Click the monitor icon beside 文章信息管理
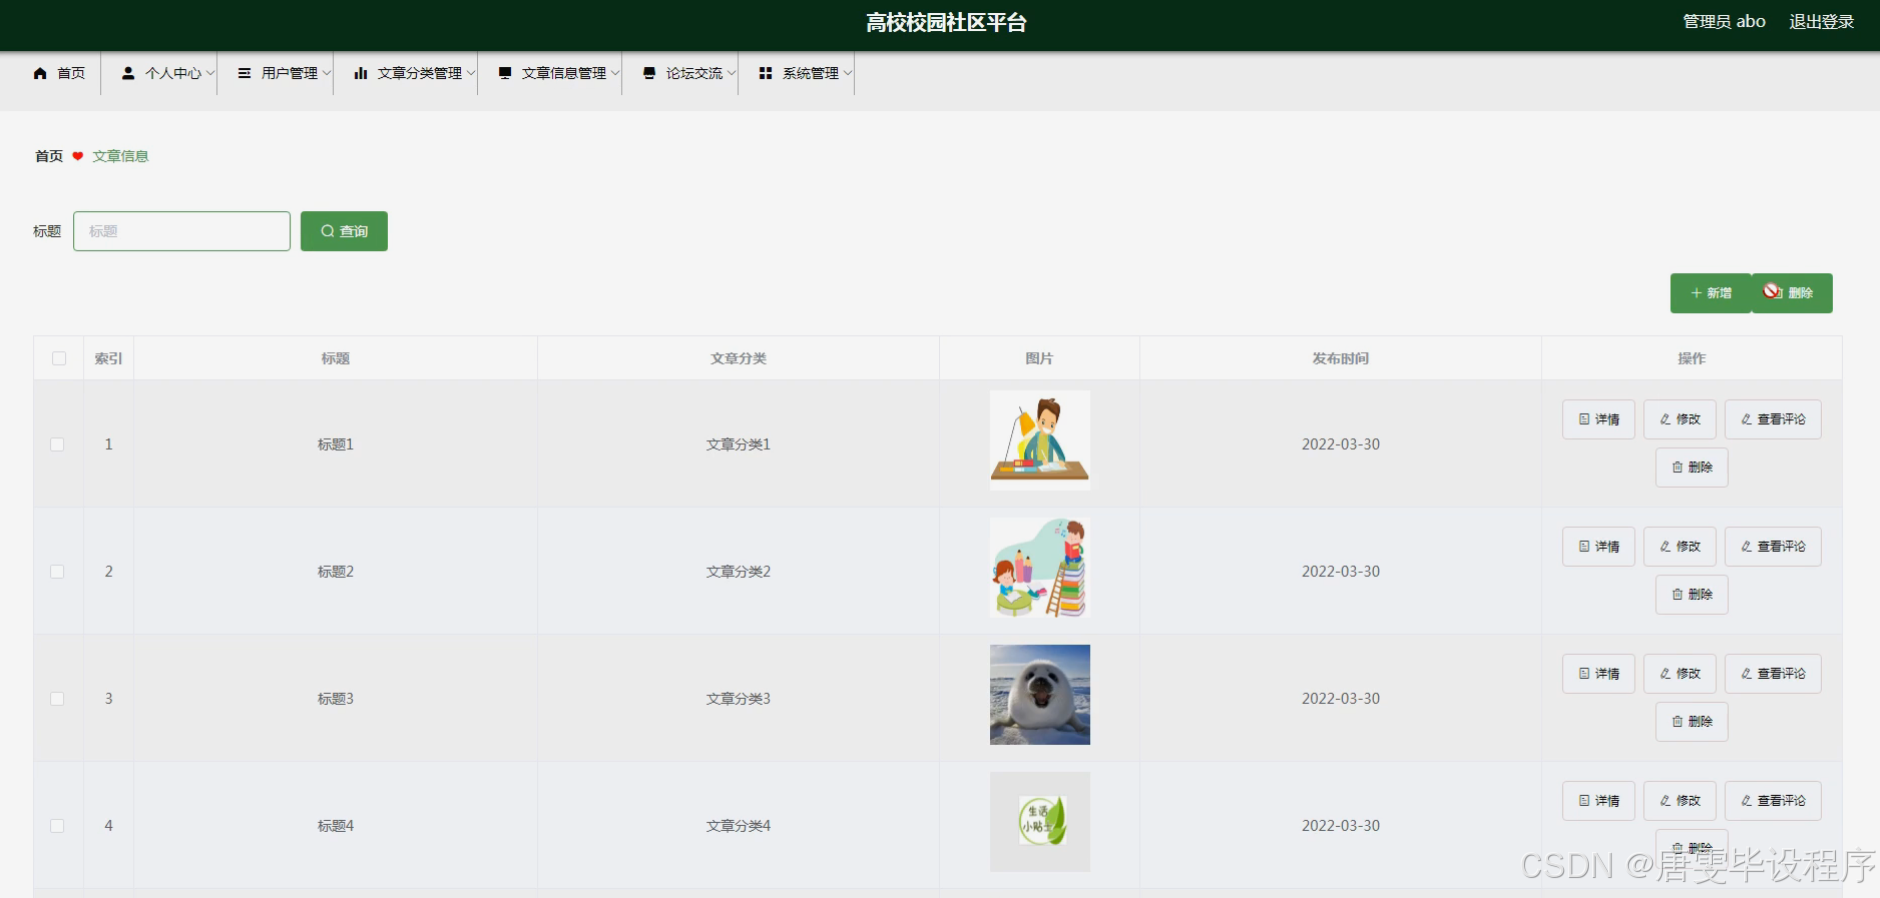The height and width of the screenshot is (898, 1880). click(x=505, y=73)
